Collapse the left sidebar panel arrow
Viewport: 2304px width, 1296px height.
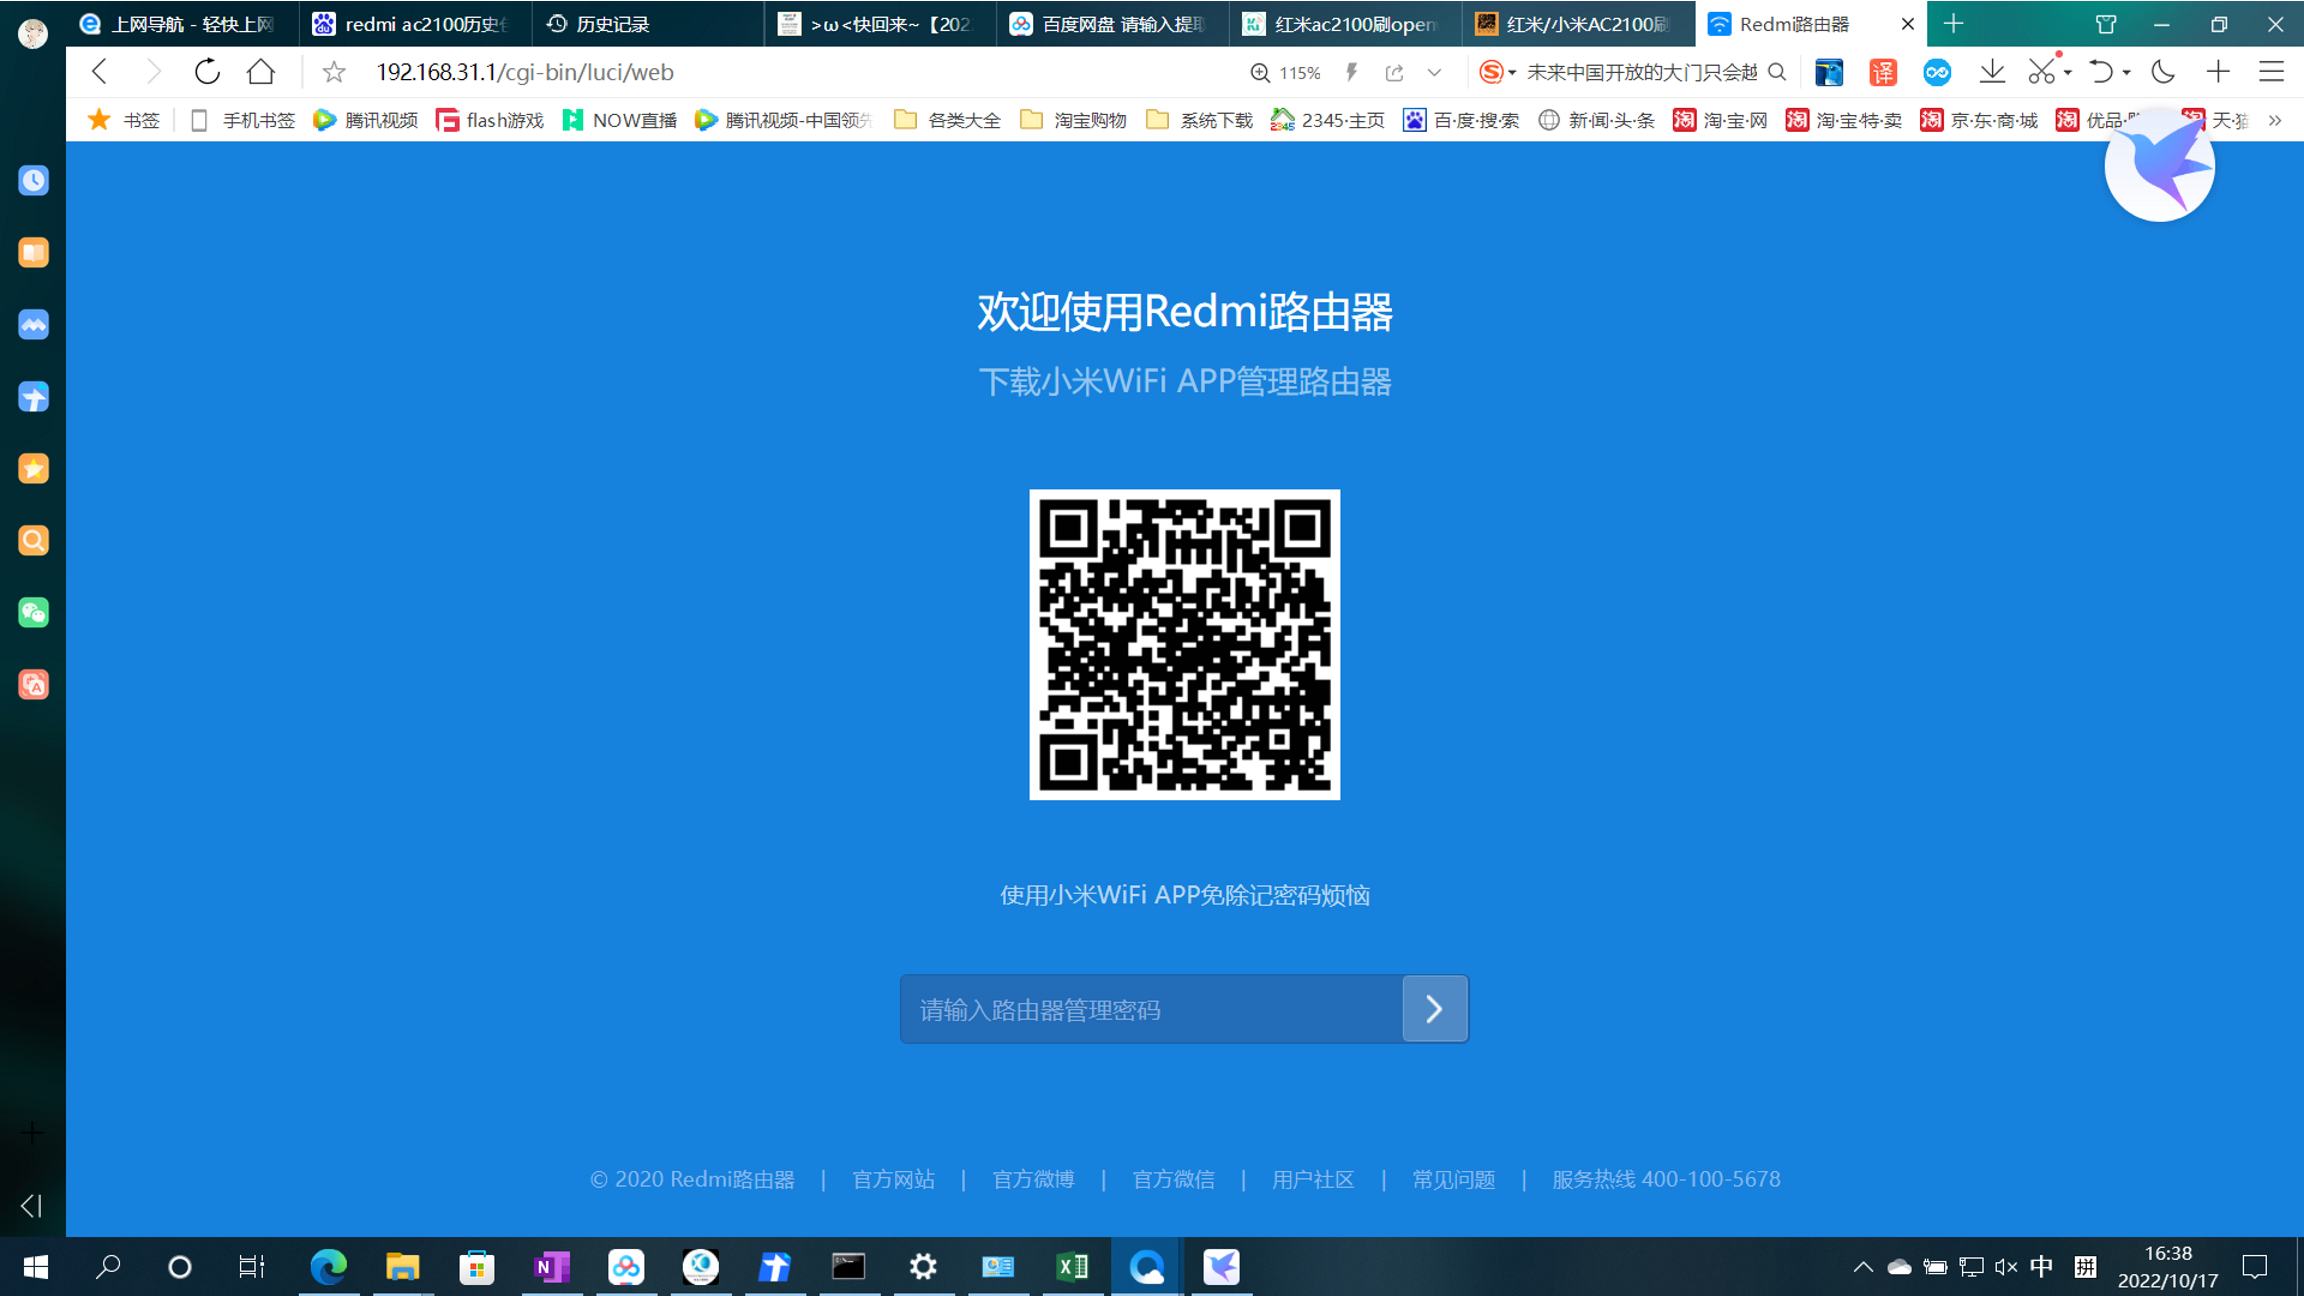point(31,1206)
